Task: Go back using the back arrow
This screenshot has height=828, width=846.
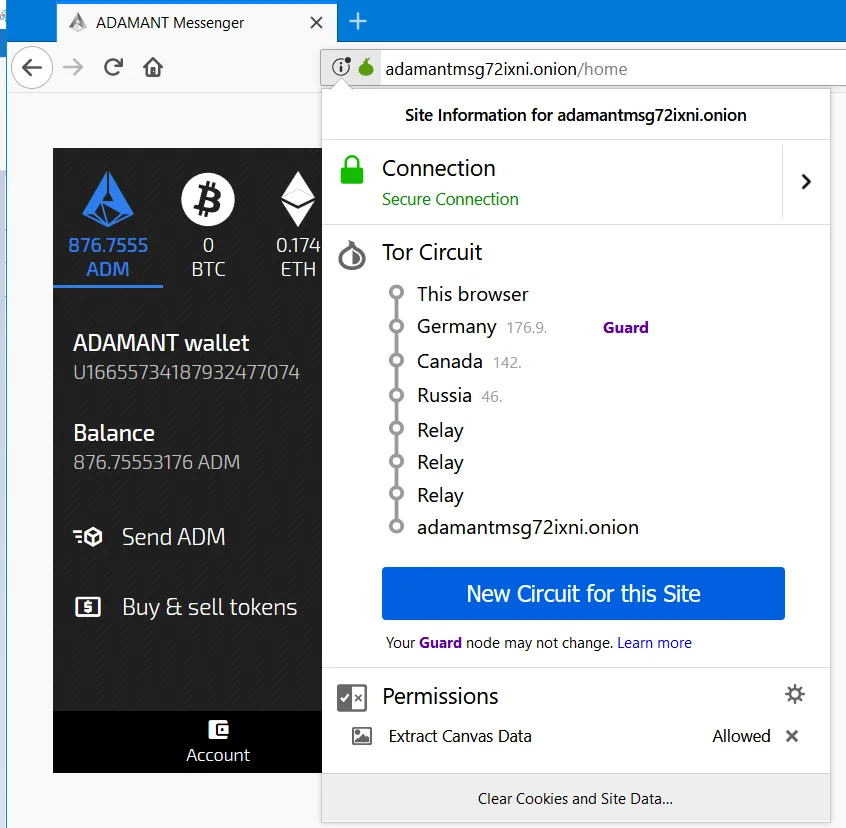Action: pos(32,67)
